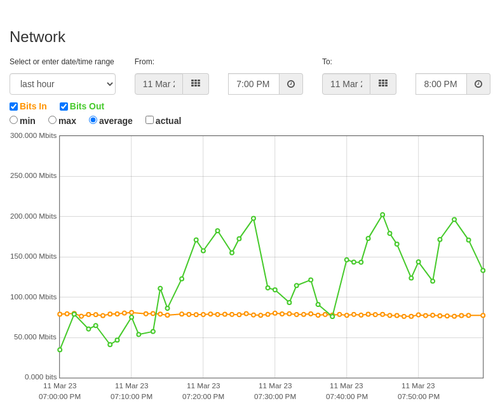Uncheck the Bits Out checkbox

(x=64, y=106)
